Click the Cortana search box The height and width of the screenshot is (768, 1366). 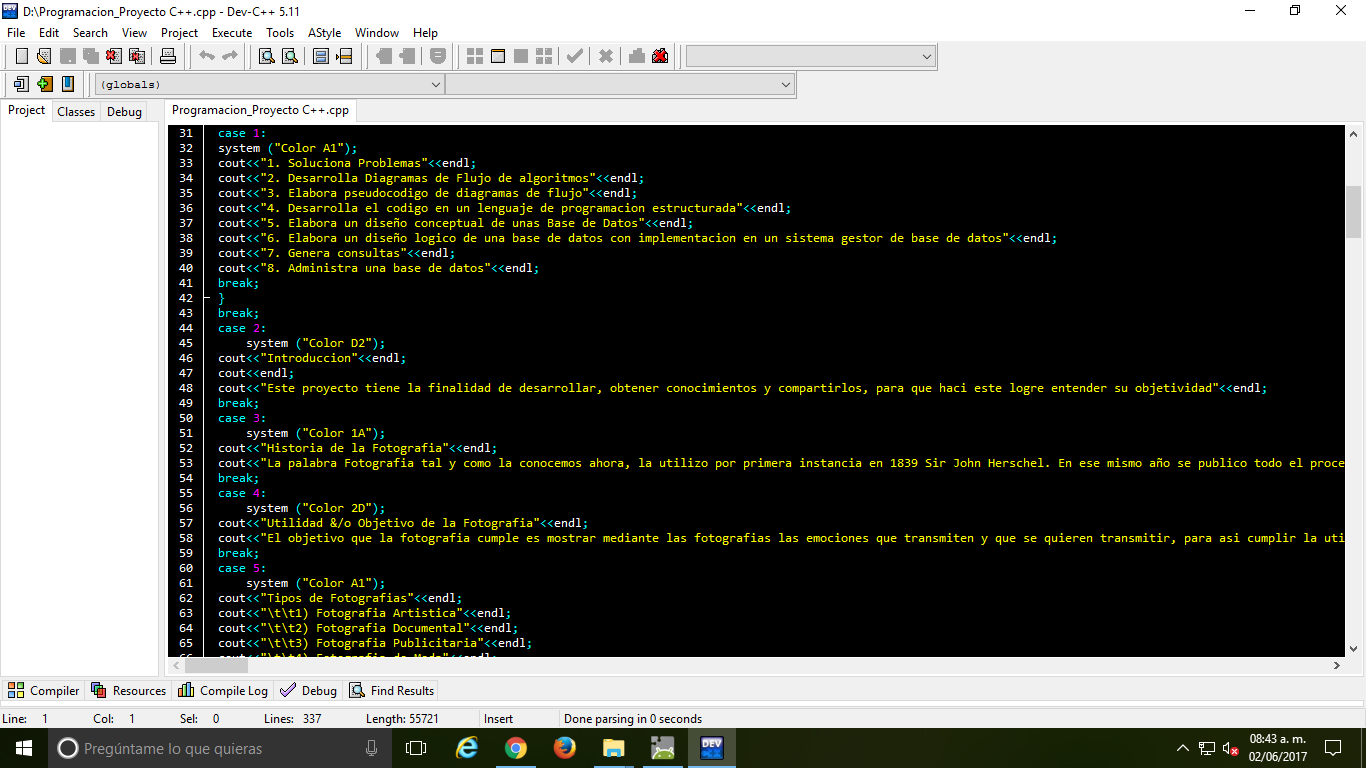(x=200, y=747)
